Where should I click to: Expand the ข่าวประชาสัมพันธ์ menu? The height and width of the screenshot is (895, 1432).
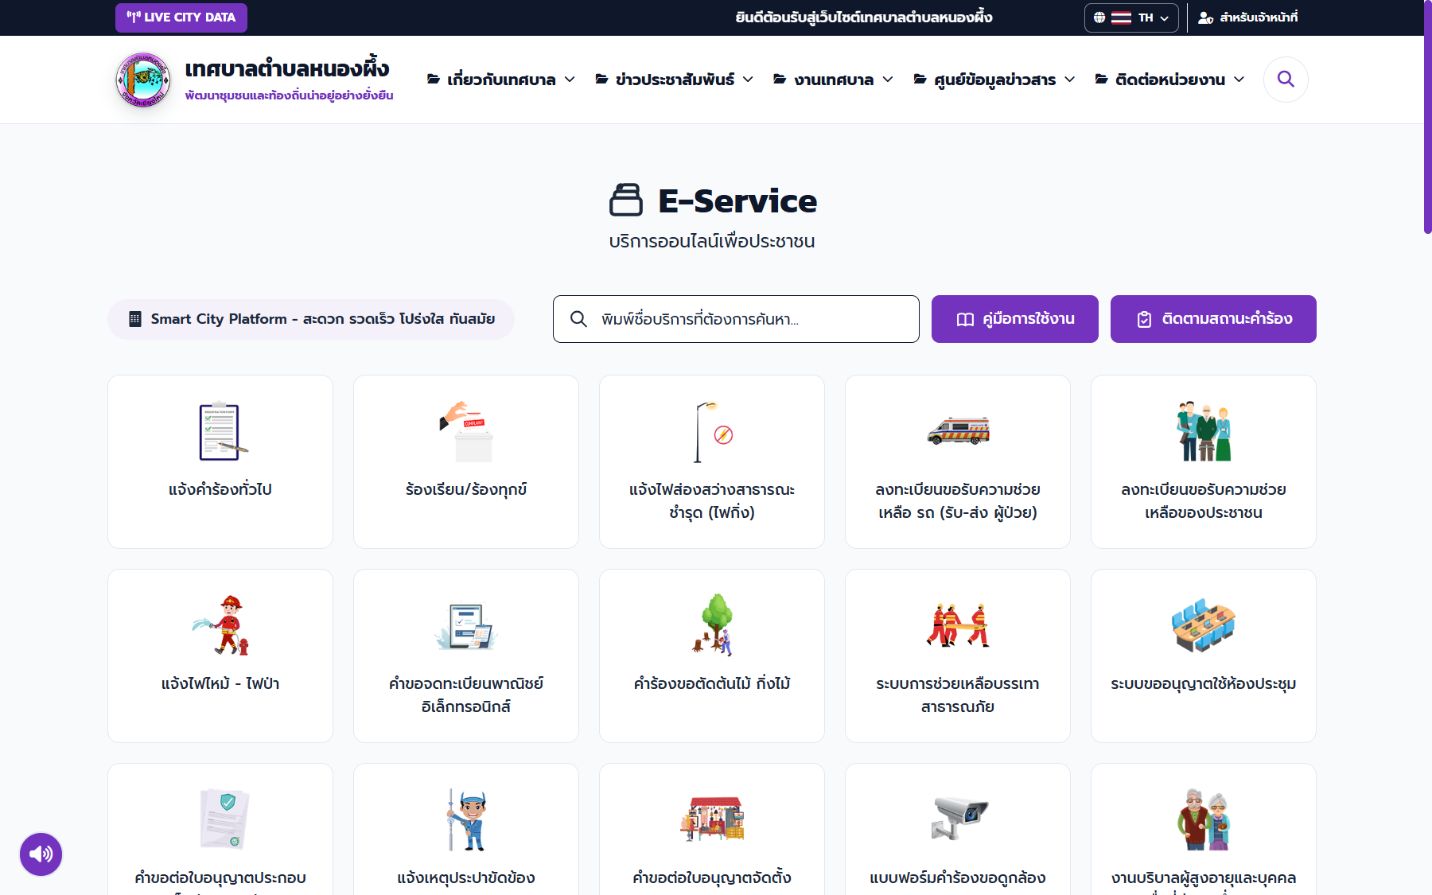(674, 79)
